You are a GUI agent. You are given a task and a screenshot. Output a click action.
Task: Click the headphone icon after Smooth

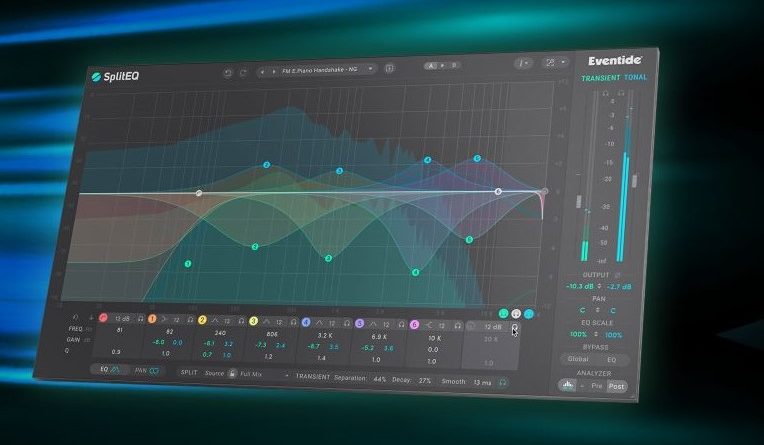(503, 383)
